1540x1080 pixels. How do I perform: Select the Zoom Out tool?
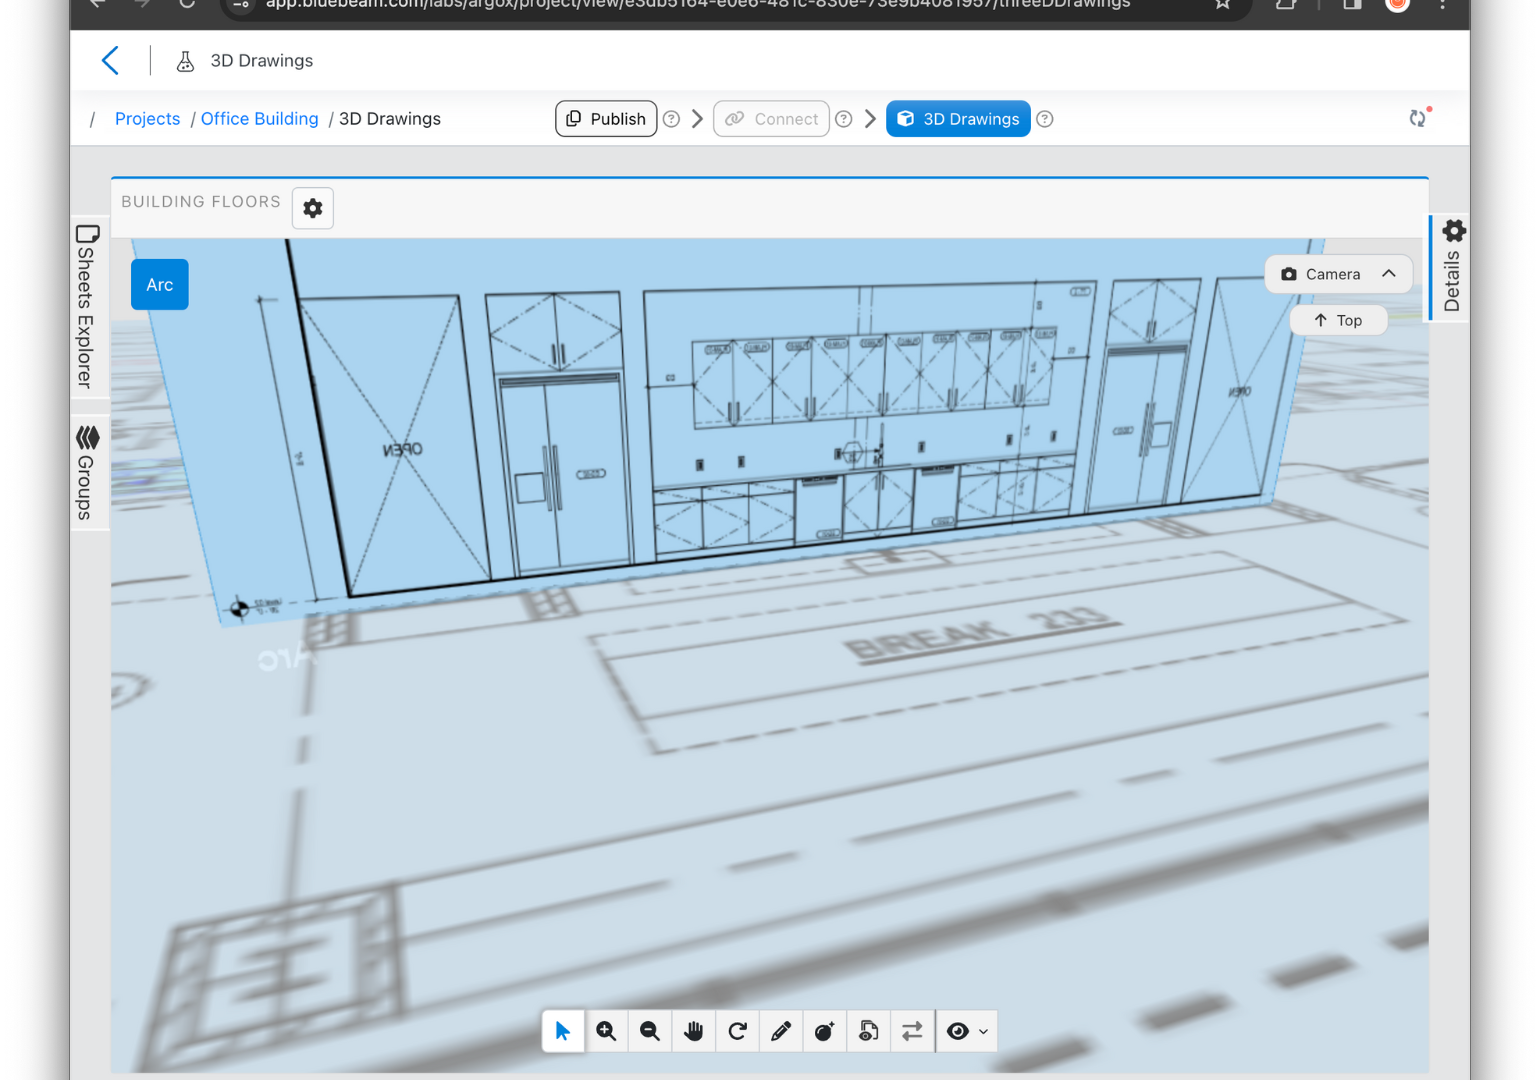[x=649, y=1031]
